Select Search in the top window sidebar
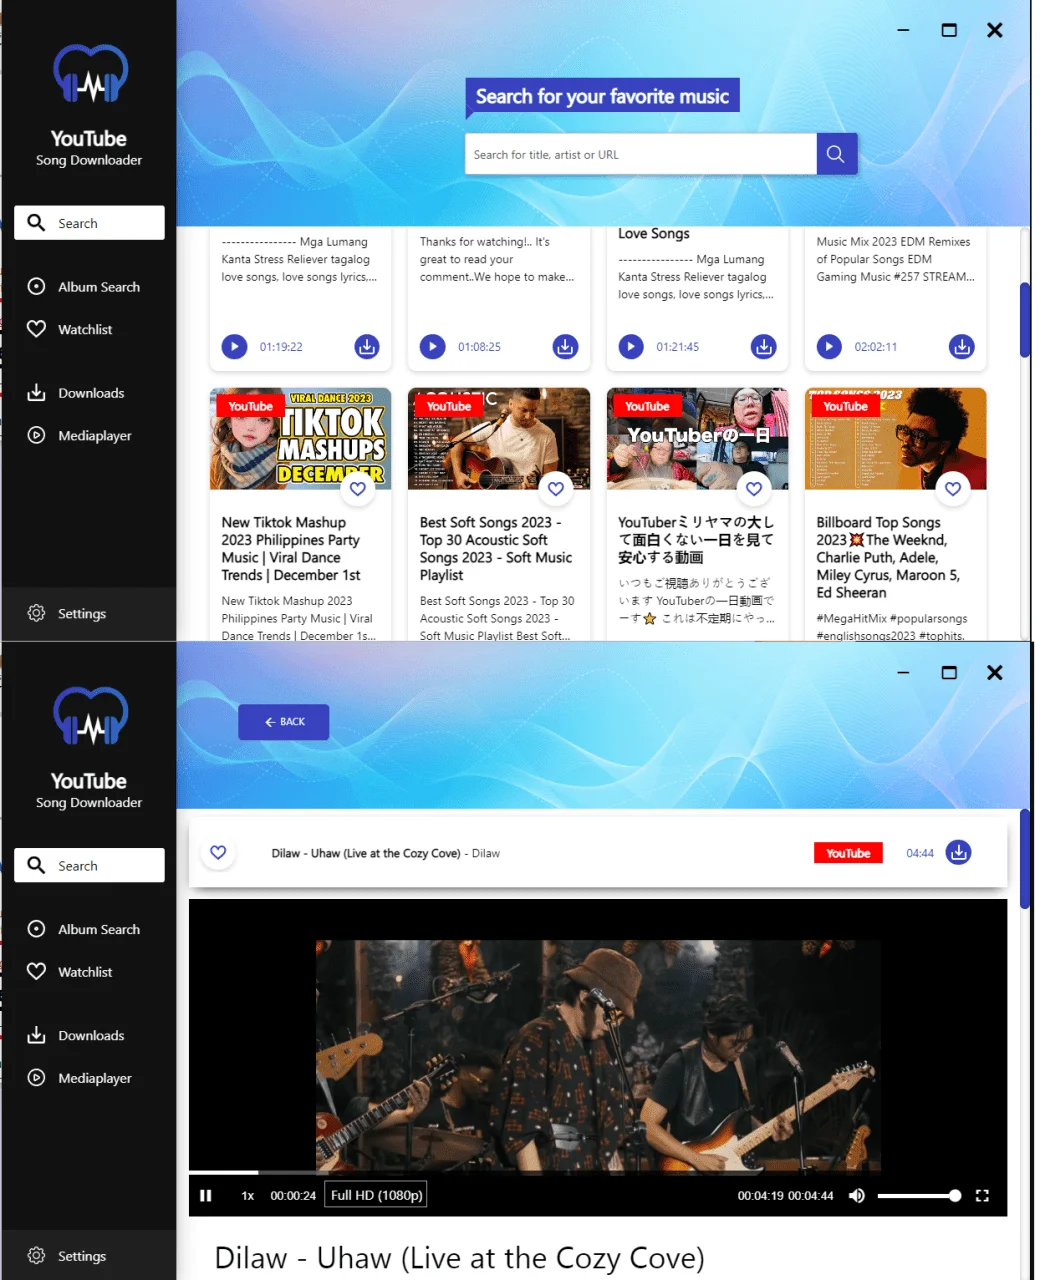The height and width of the screenshot is (1280, 1040). (89, 223)
